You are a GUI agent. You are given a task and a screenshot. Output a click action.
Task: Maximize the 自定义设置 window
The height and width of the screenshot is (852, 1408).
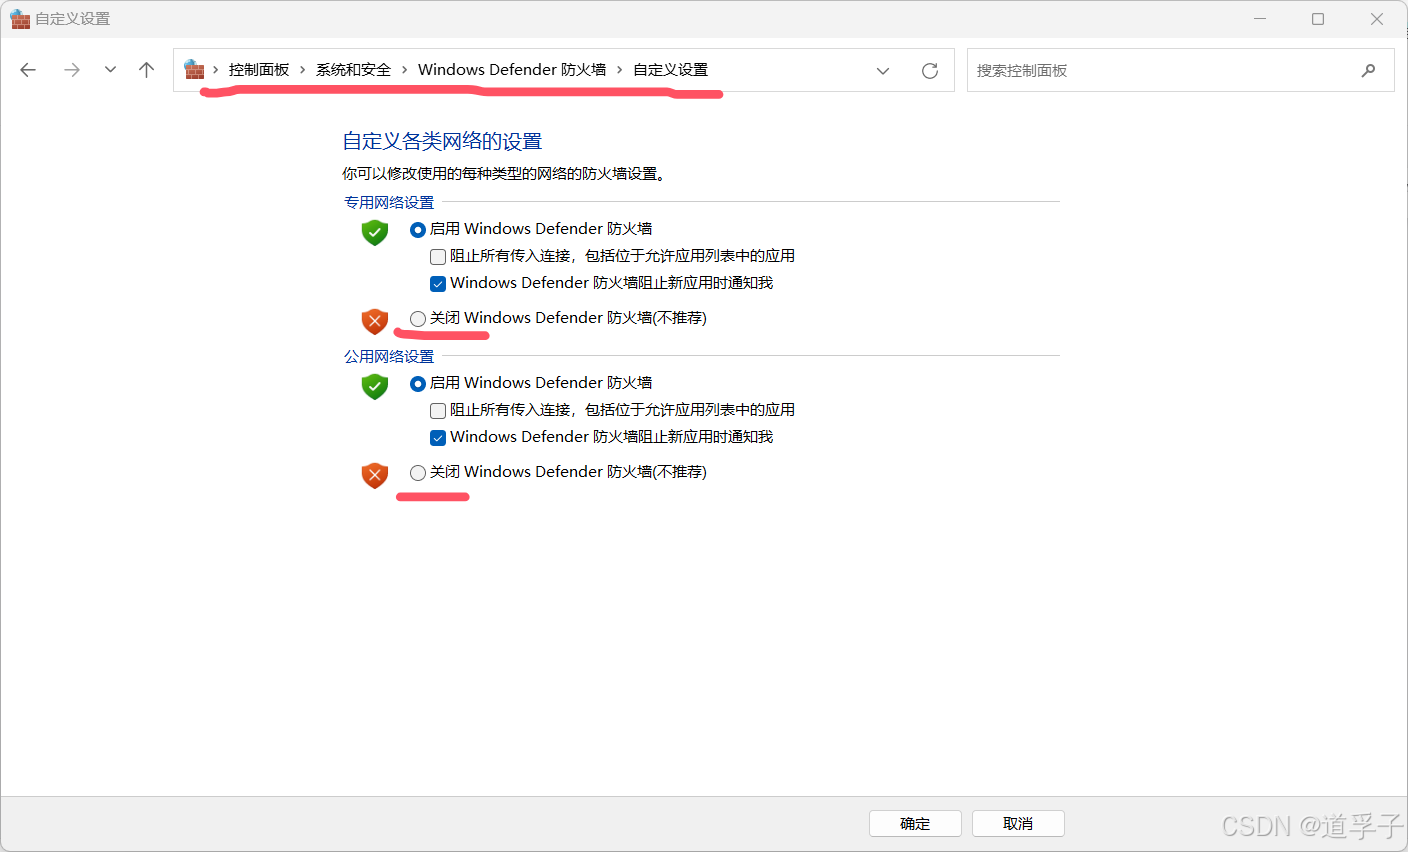(x=1318, y=19)
